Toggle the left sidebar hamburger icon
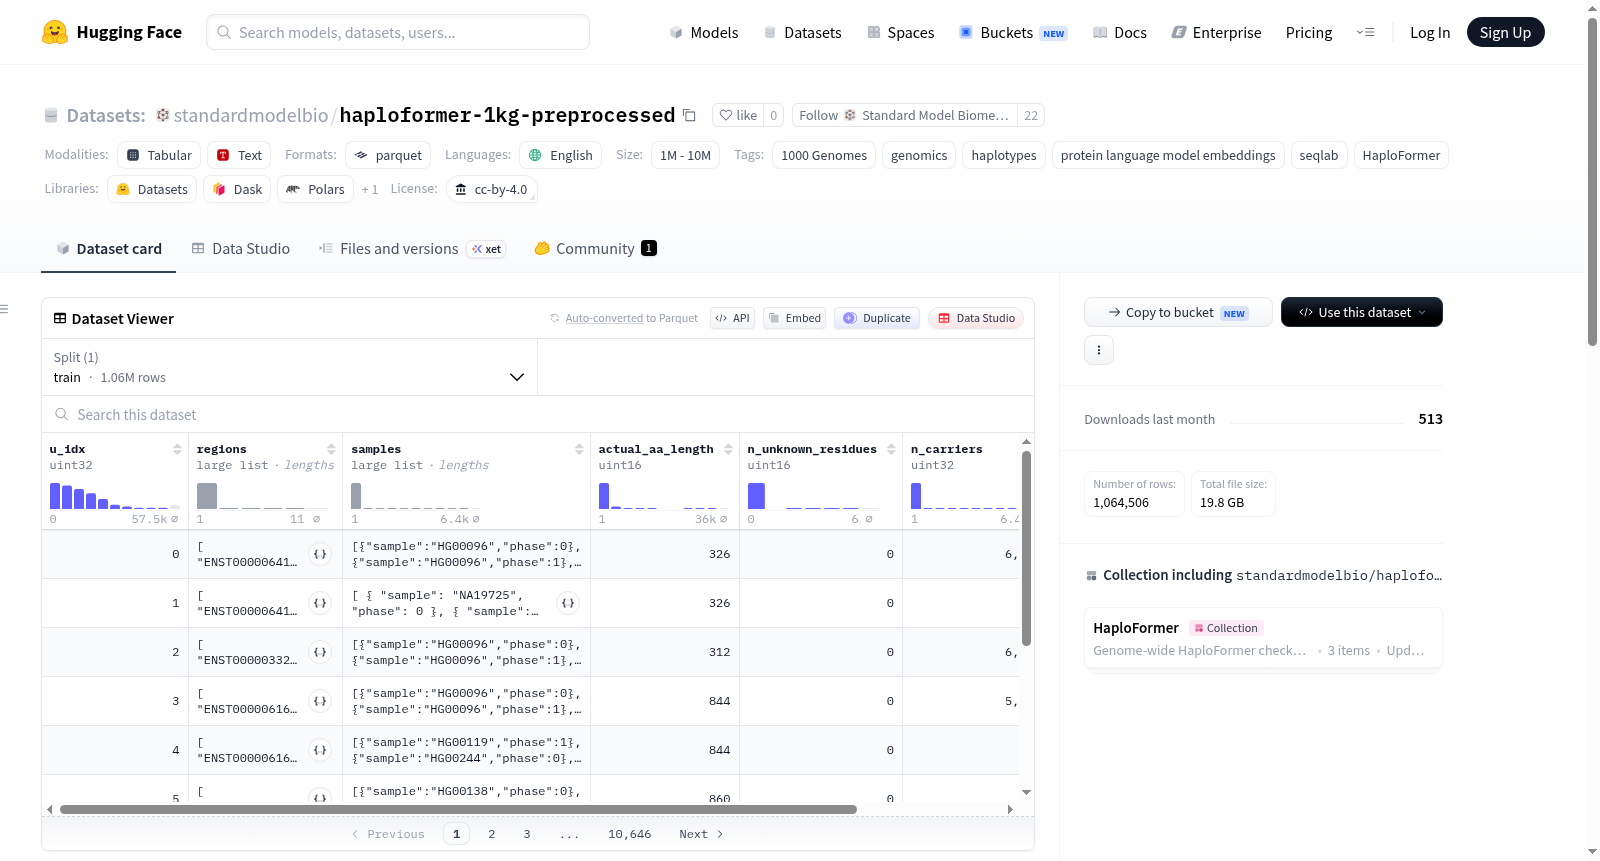Screen dimensions: 1600x861 (x=5, y=309)
